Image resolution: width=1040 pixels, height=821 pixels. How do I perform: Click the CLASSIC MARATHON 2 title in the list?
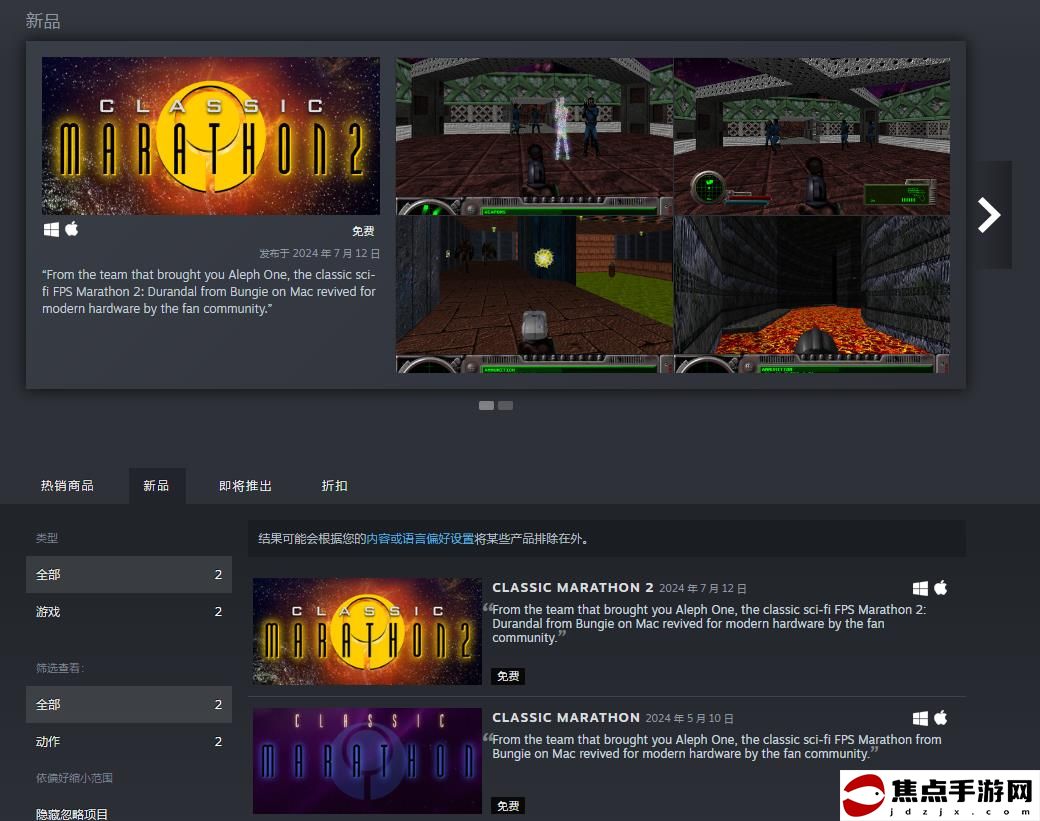point(573,588)
